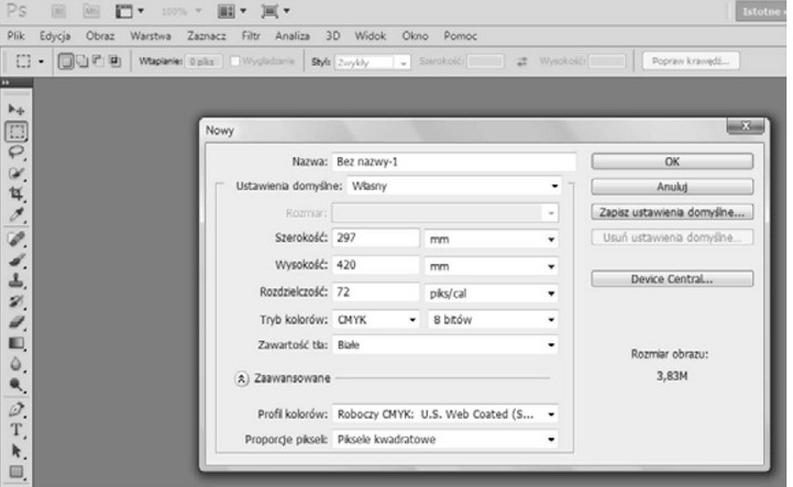Open the Warstwa menu

click(x=149, y=36)
